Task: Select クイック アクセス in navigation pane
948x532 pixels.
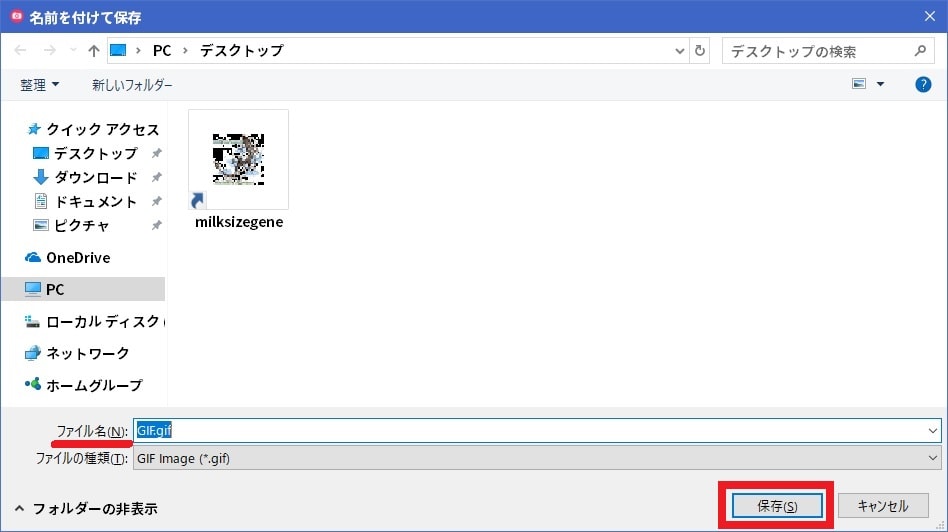Action: pos(94,129)
